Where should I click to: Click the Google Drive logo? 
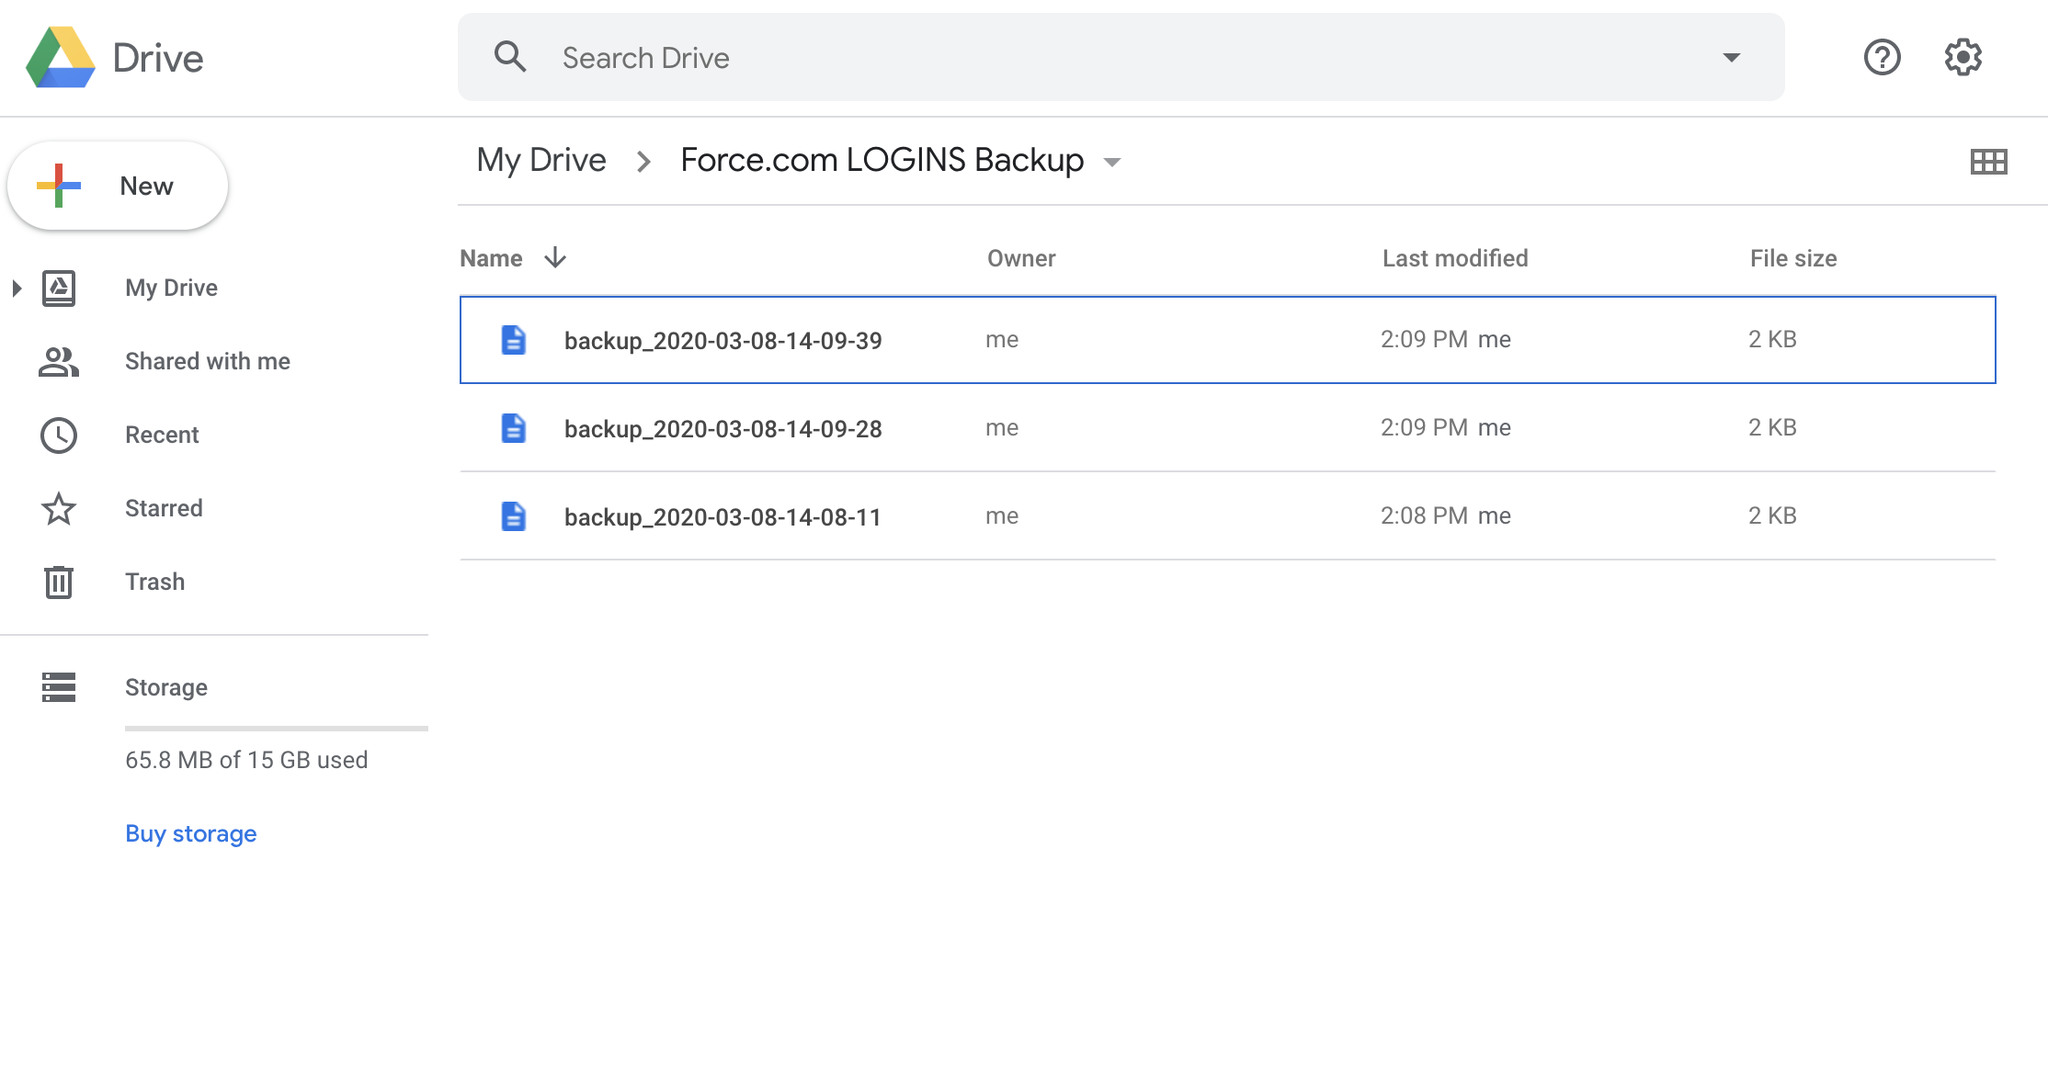click(x=61, y=58)
